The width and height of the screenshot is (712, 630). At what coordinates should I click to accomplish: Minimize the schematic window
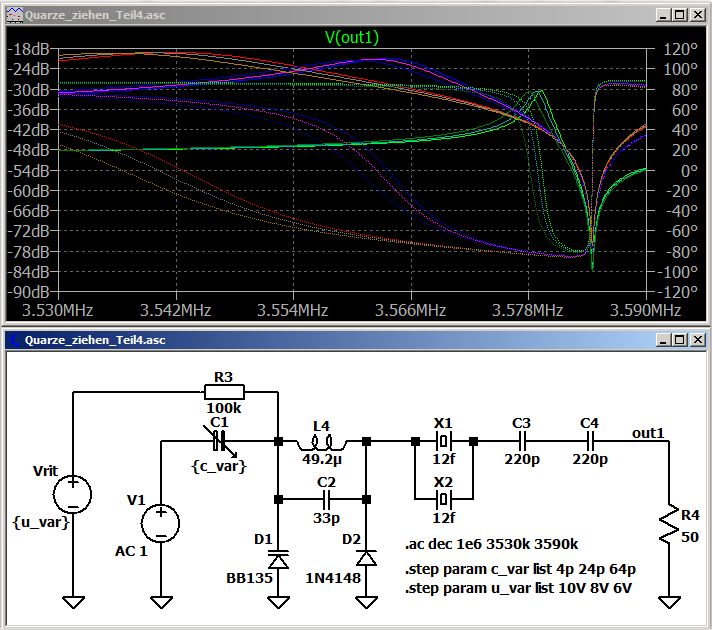(x=663, y=340)
